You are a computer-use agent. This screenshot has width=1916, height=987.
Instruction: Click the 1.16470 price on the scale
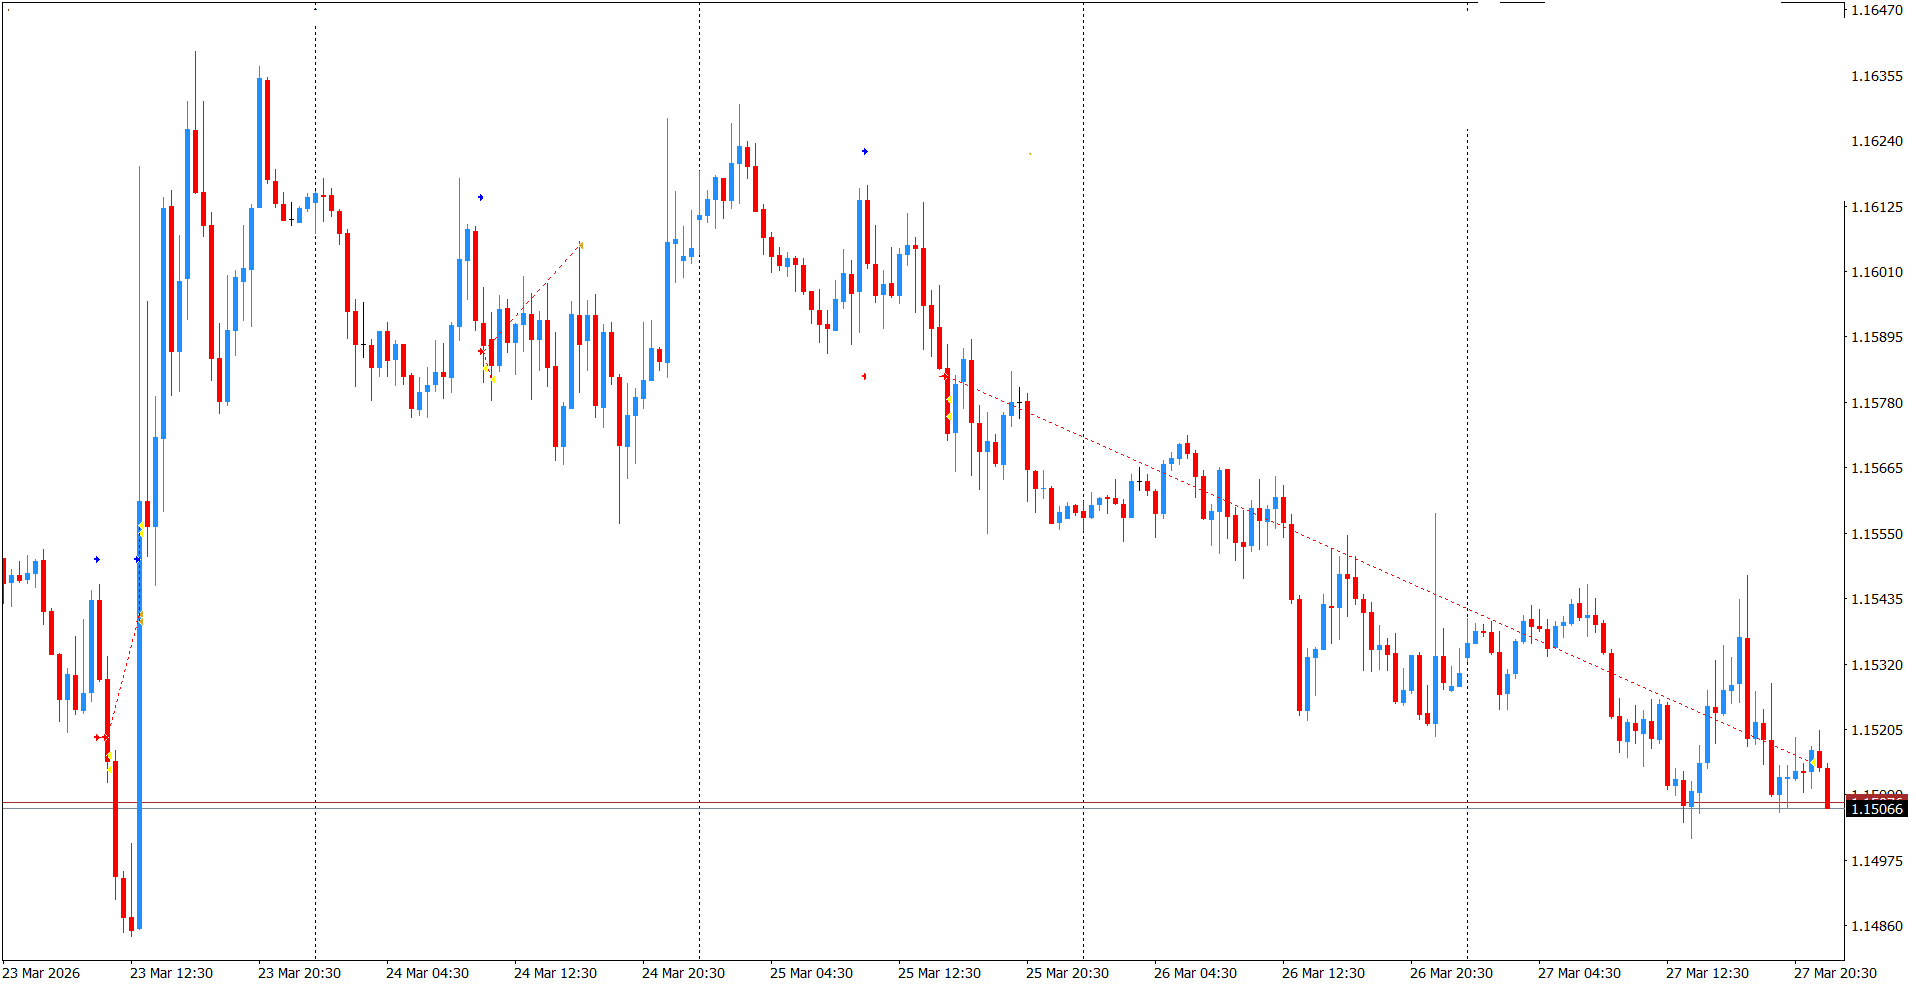1876,11
